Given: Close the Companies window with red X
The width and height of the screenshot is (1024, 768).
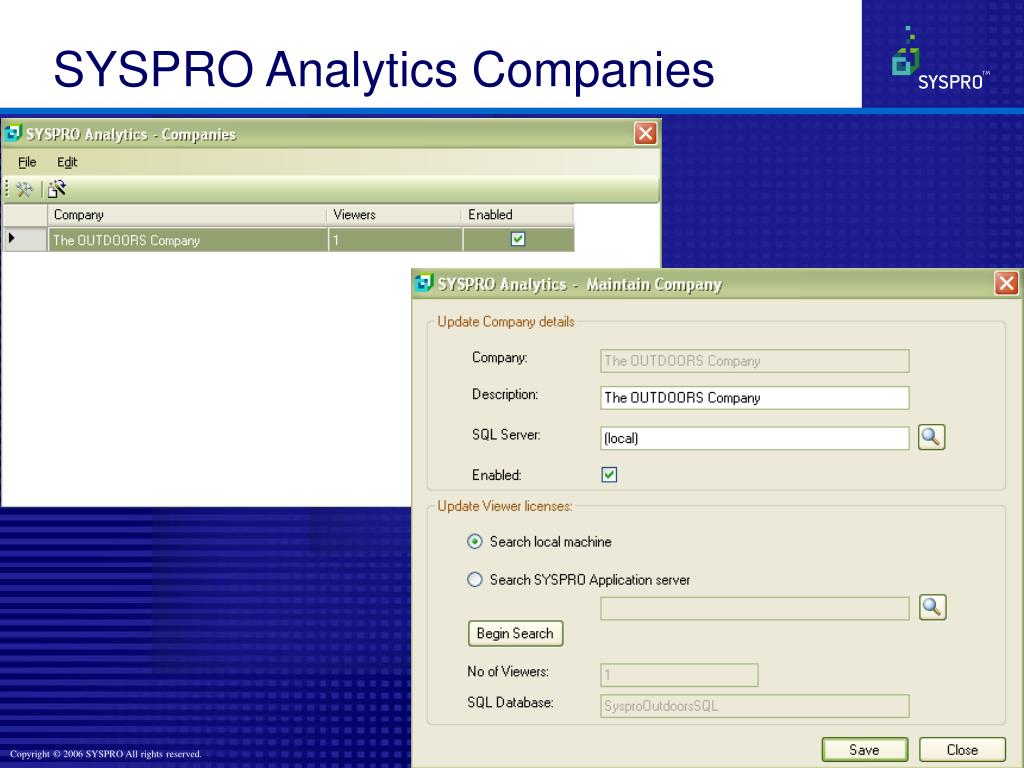Looking at the screenshot, I should [645, 133].
